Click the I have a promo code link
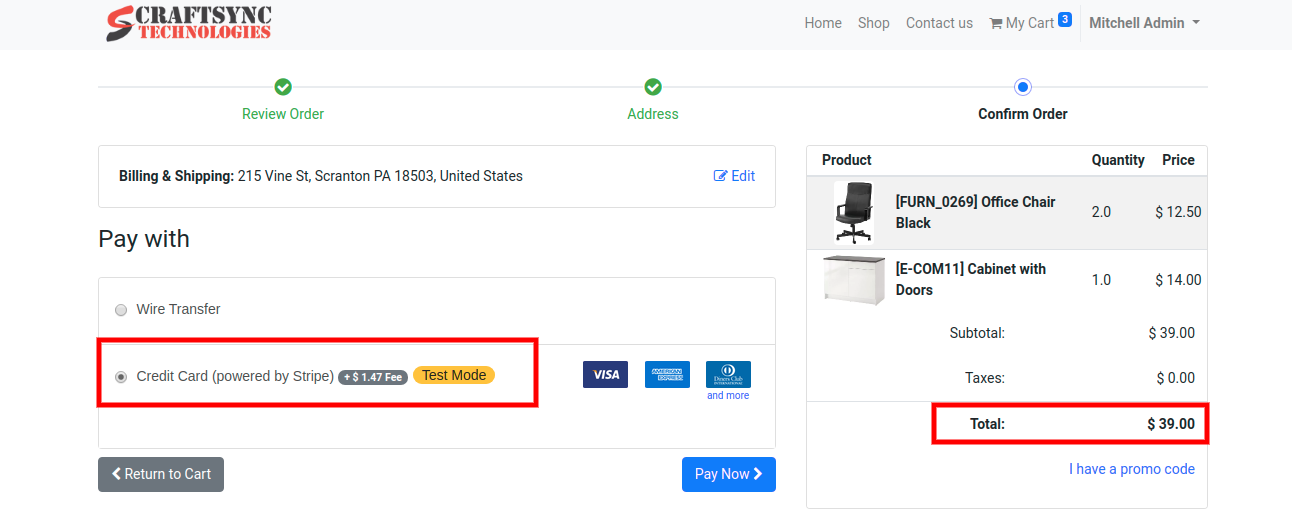The height and width of the screenshot is (519, 1292). coord(1131,469)
